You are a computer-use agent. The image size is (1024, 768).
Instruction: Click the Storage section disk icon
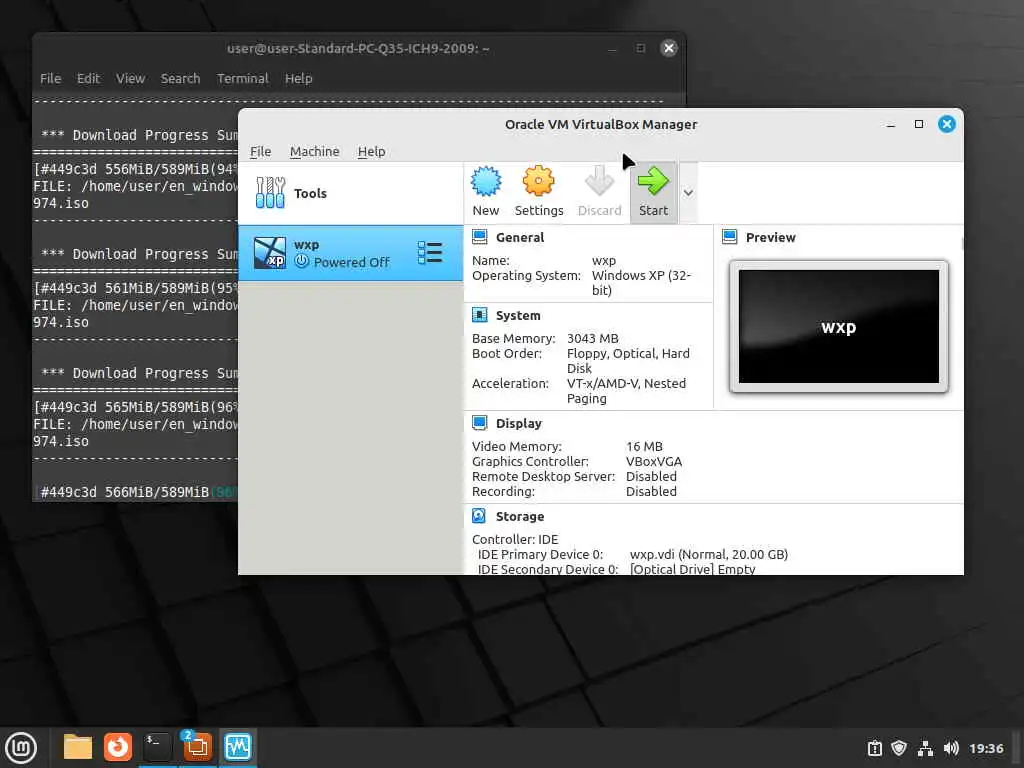[479, 516]
